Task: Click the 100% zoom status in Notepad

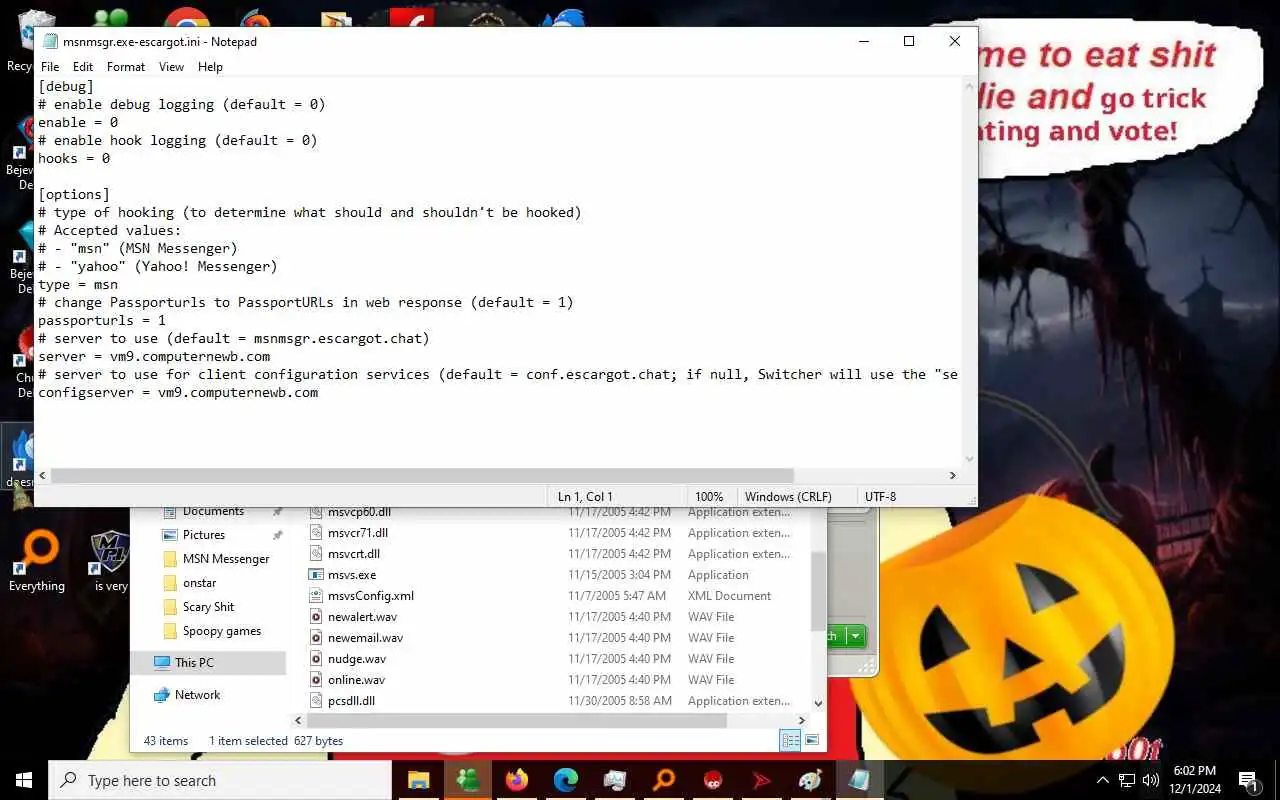Action: coord(709,497)
